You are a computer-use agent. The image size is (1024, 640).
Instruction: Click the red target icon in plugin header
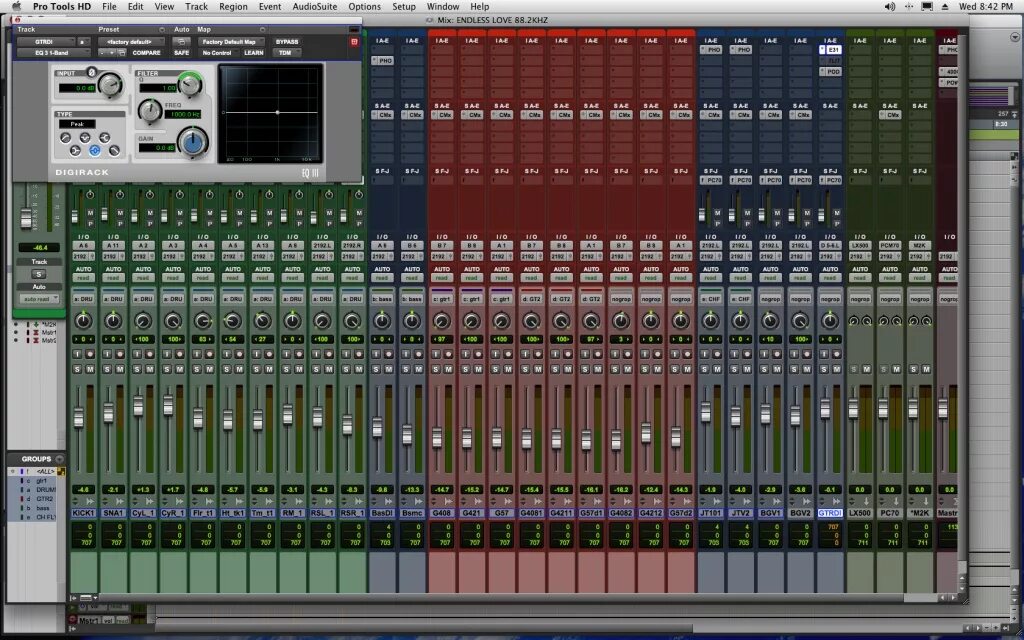coord(355,42)
